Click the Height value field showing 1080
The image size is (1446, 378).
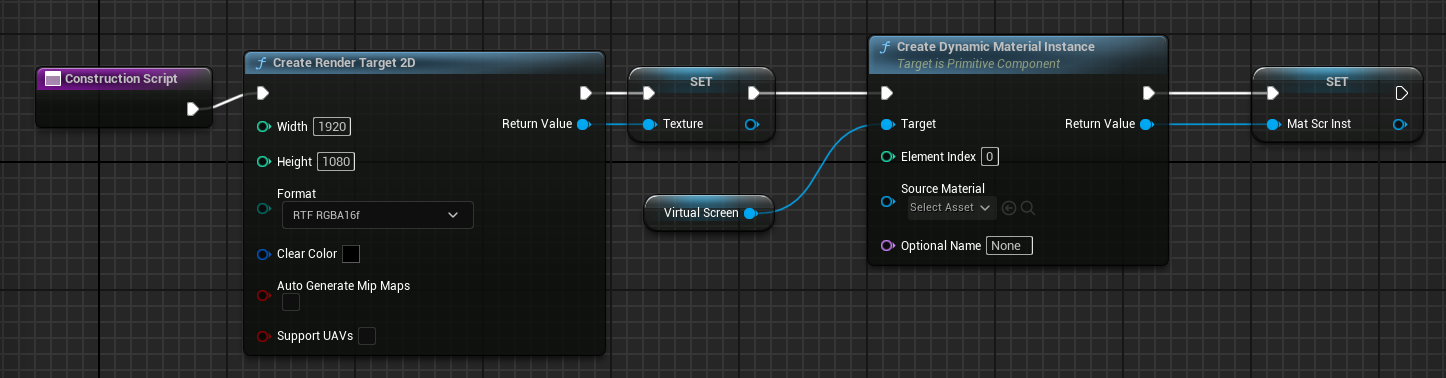pos(335,161)
